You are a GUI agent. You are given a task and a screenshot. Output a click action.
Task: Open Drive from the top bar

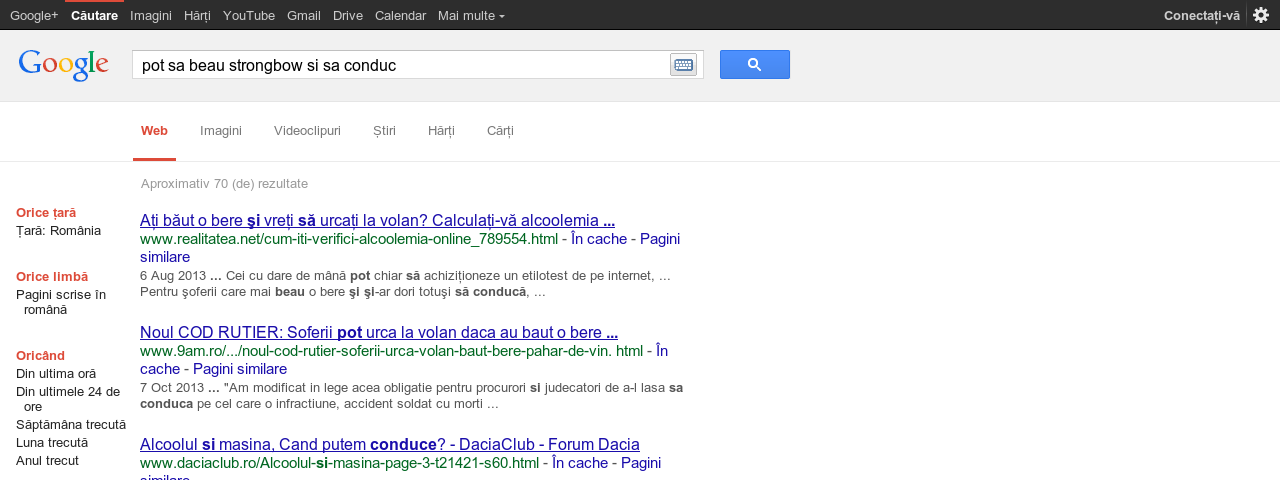pos(348,15)
